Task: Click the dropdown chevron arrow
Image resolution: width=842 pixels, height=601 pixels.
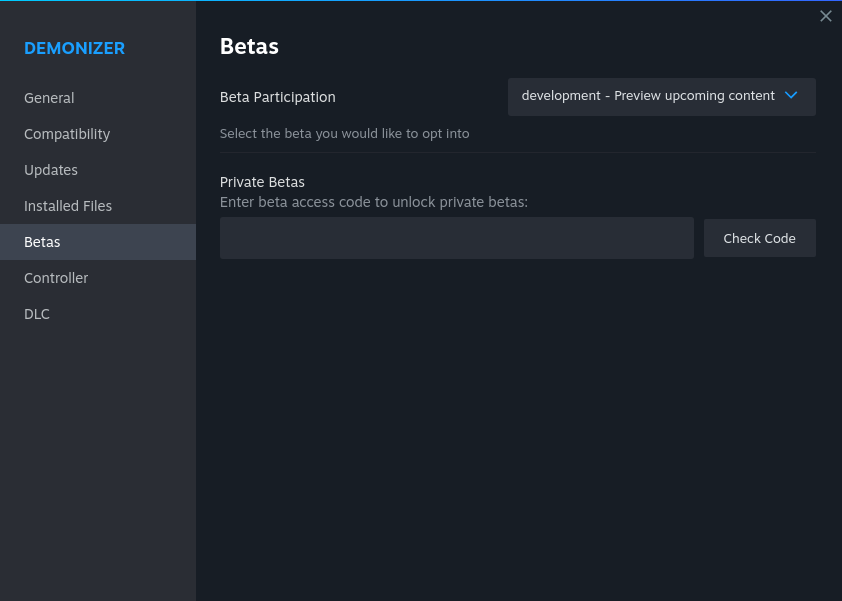Action: (791, 96)
